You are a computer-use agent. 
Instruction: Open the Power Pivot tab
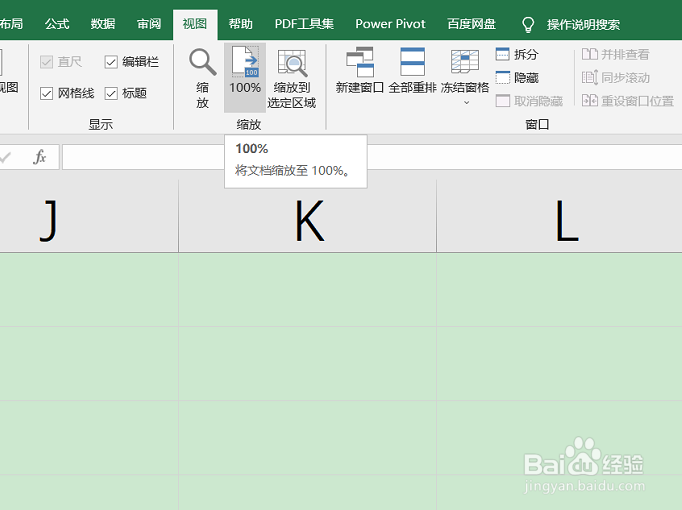point(390,24)
